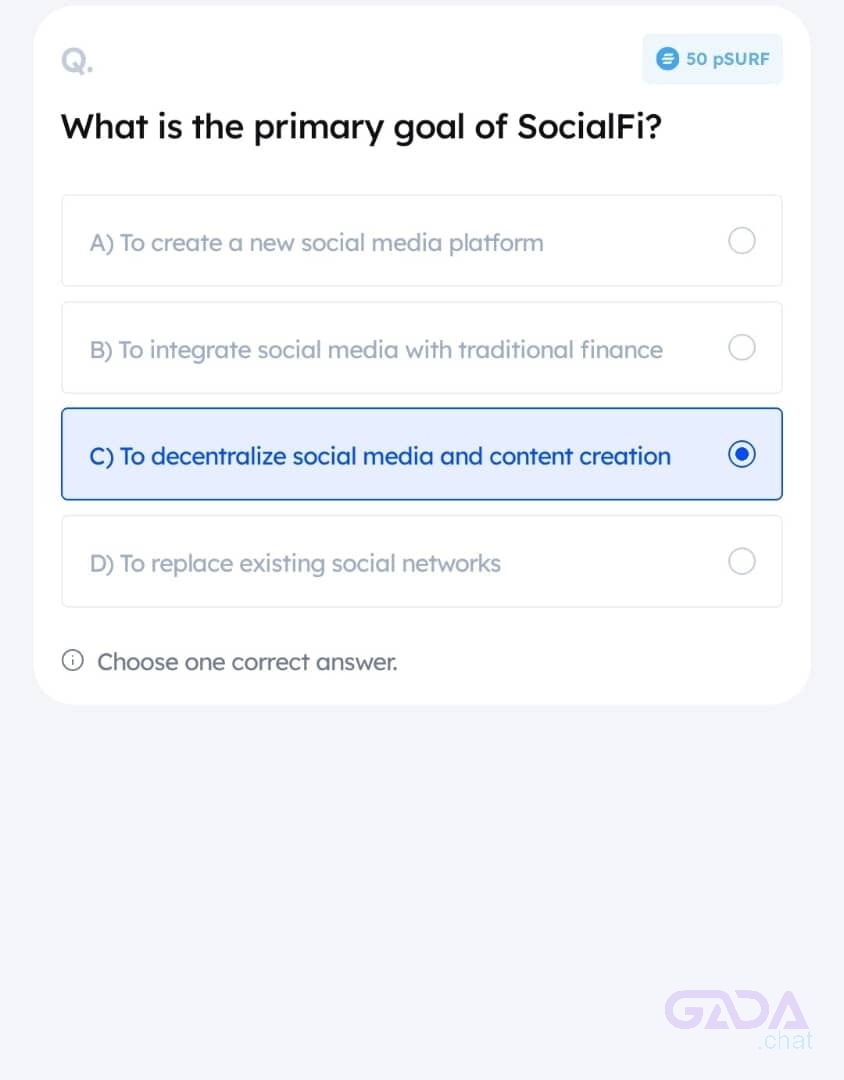844x1080 pixels.
Task: Click the 50 pSURF reward badge
Action: [712, 59]
